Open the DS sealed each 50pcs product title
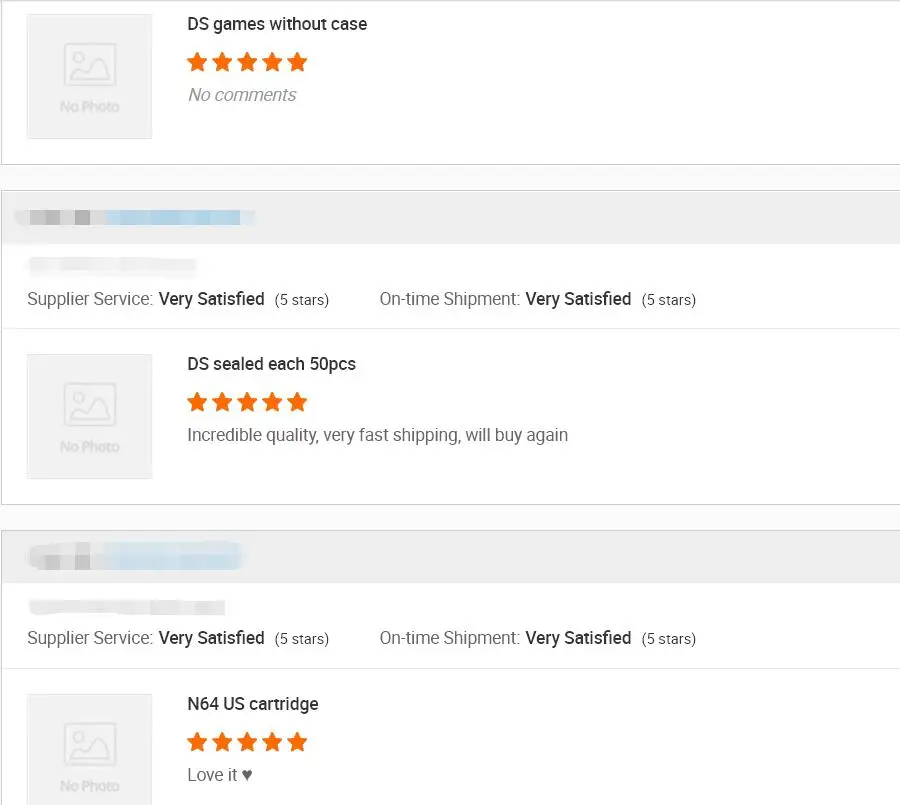This screenshot has height=805, width=900. (x=271, y=364)
